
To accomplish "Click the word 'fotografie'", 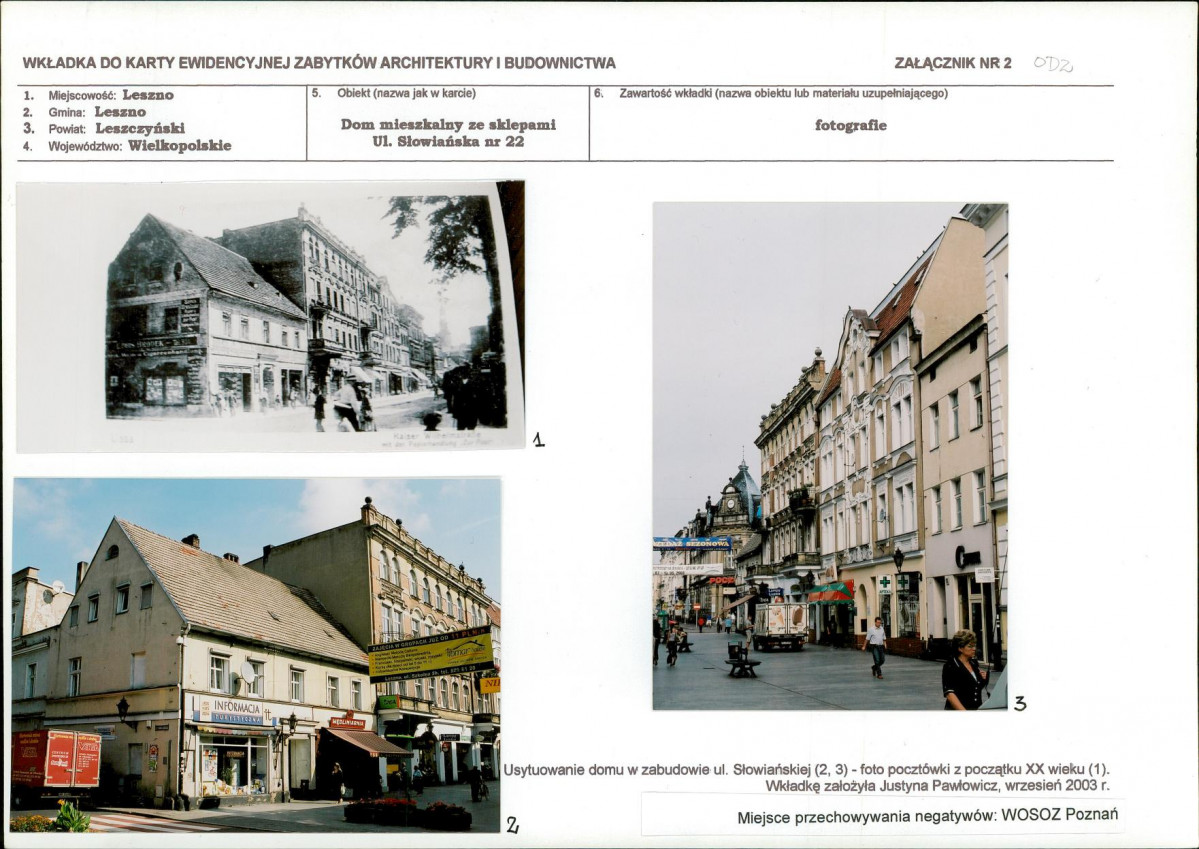I will point(851,125).
